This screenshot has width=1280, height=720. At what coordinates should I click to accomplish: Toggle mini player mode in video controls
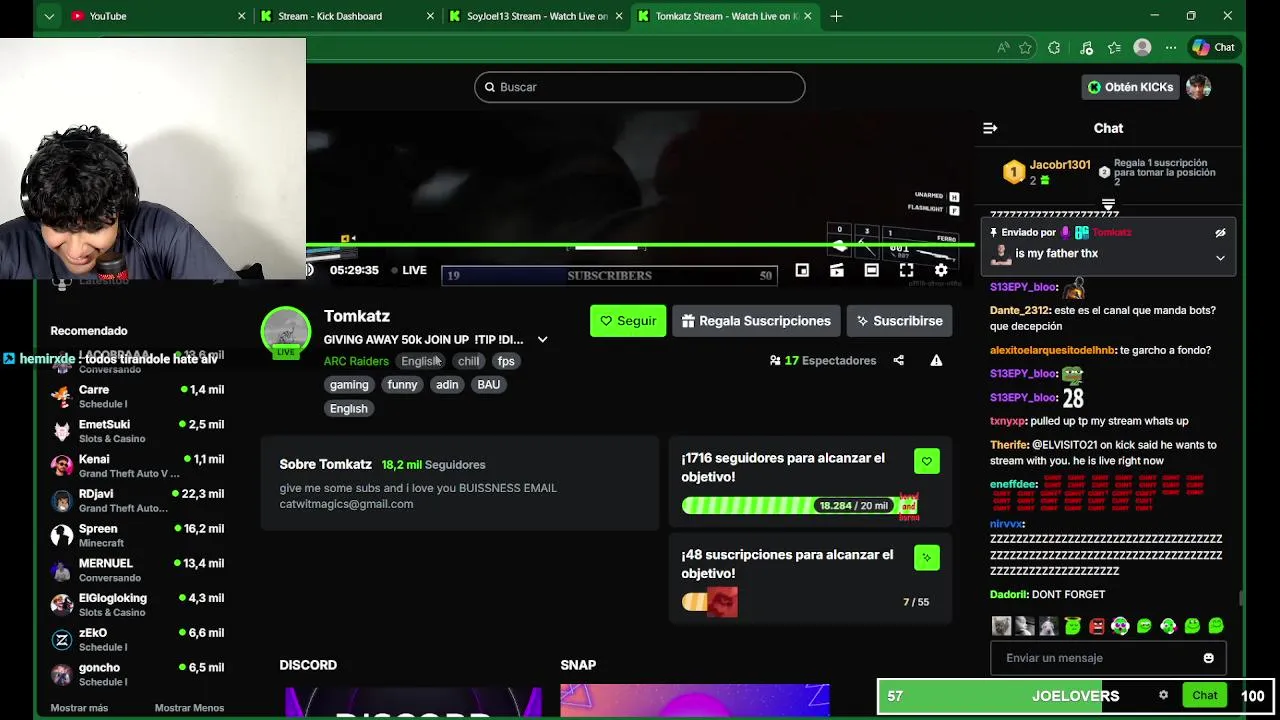(x=802, y=270)
